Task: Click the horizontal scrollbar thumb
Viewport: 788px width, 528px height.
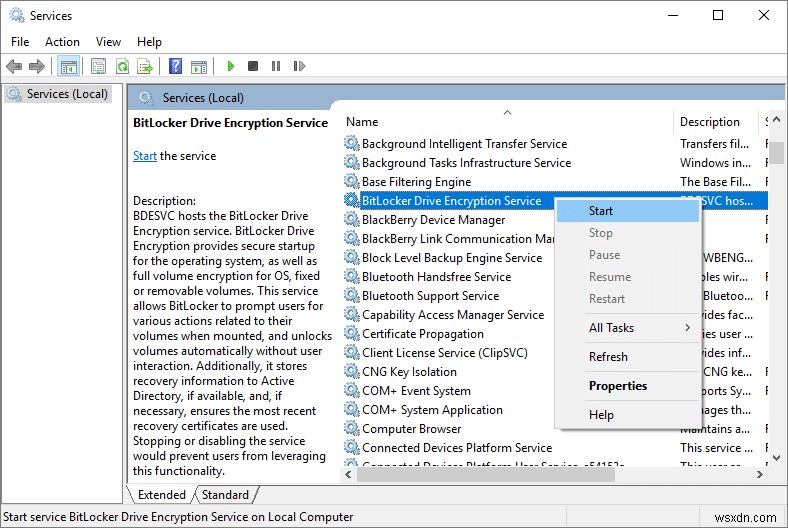Action: pos(485,474)
